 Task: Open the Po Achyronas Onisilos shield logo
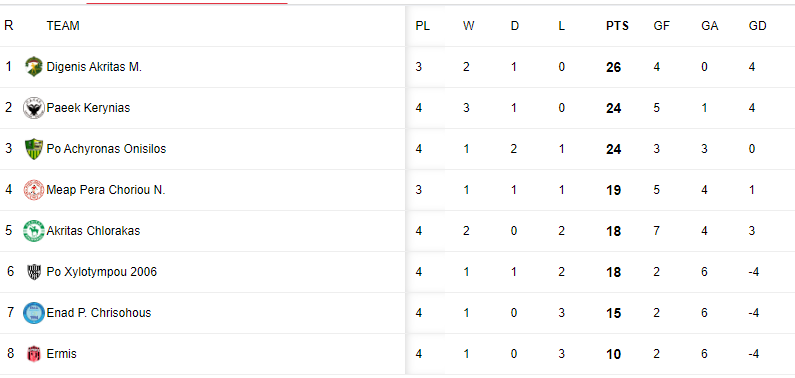34,149
